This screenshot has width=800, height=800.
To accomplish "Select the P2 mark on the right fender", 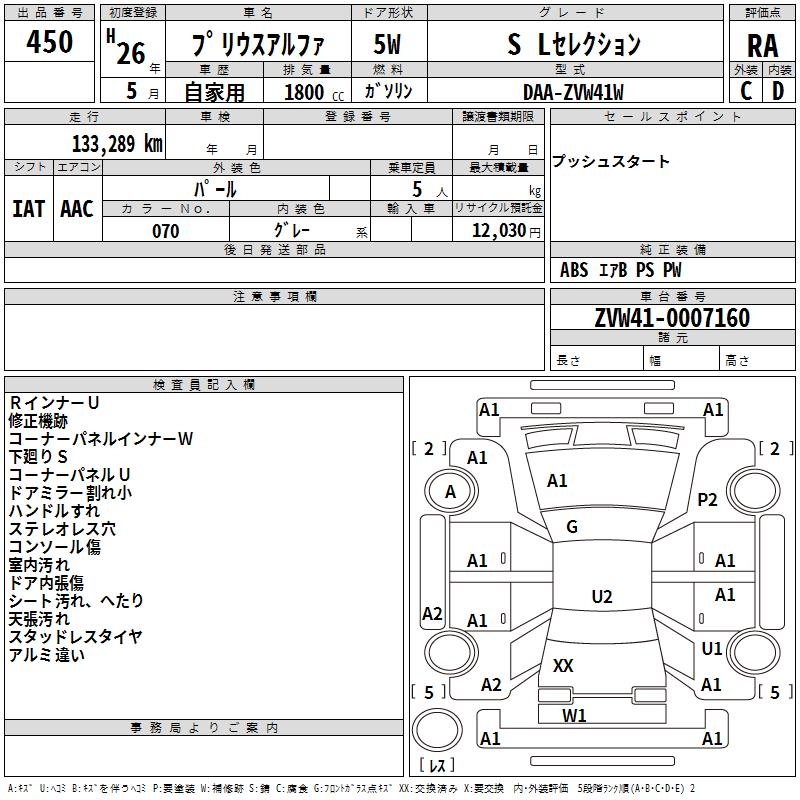I will 707,499.
